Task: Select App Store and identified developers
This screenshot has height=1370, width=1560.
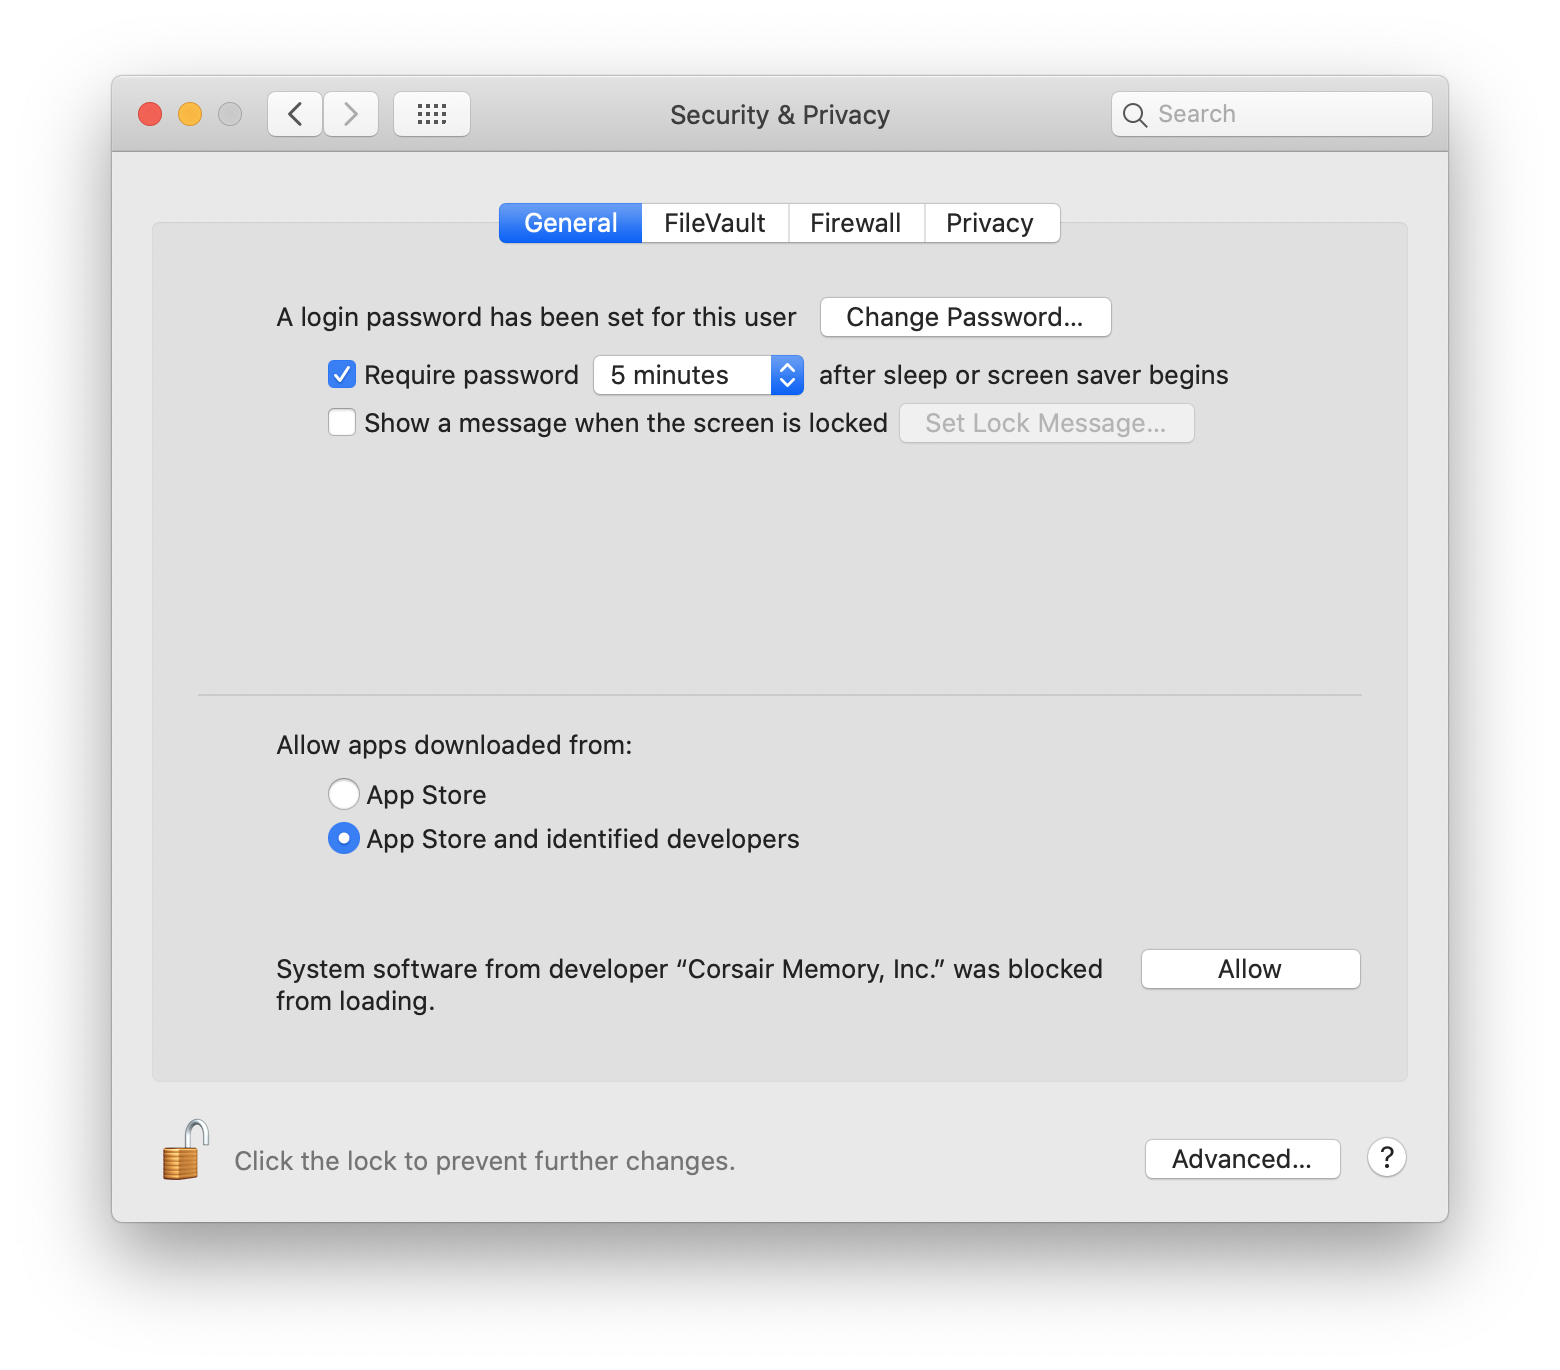Action: point(343,839)
